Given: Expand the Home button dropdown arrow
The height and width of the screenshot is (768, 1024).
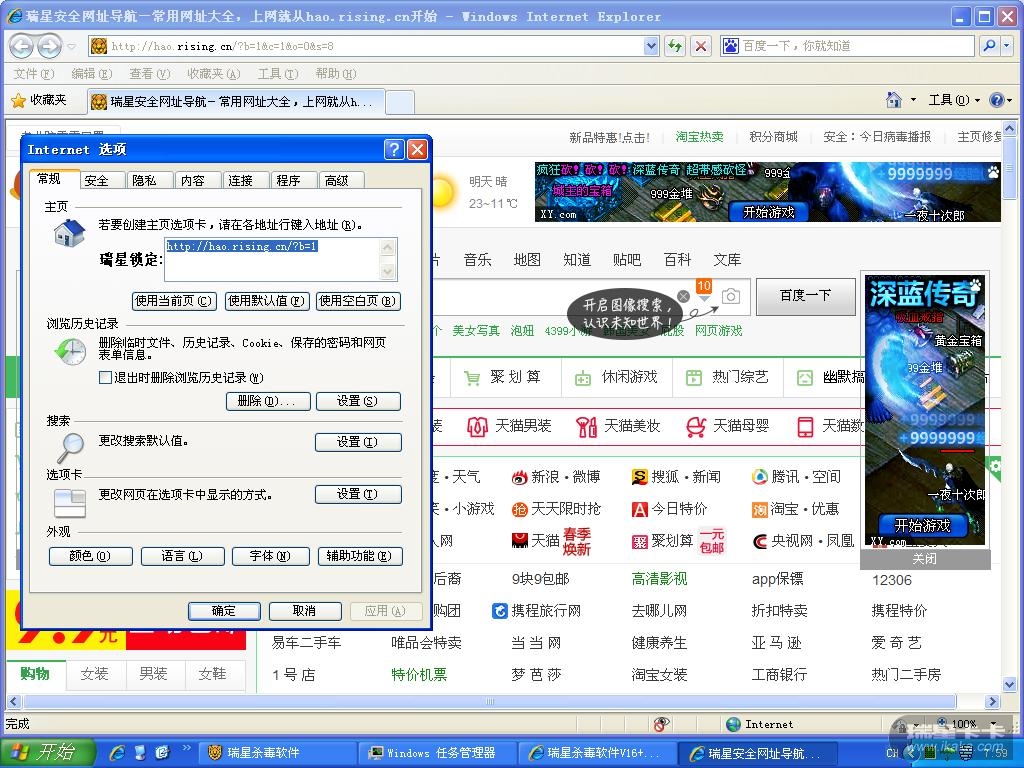Looking at the screenshot, I should coord(913,100).
